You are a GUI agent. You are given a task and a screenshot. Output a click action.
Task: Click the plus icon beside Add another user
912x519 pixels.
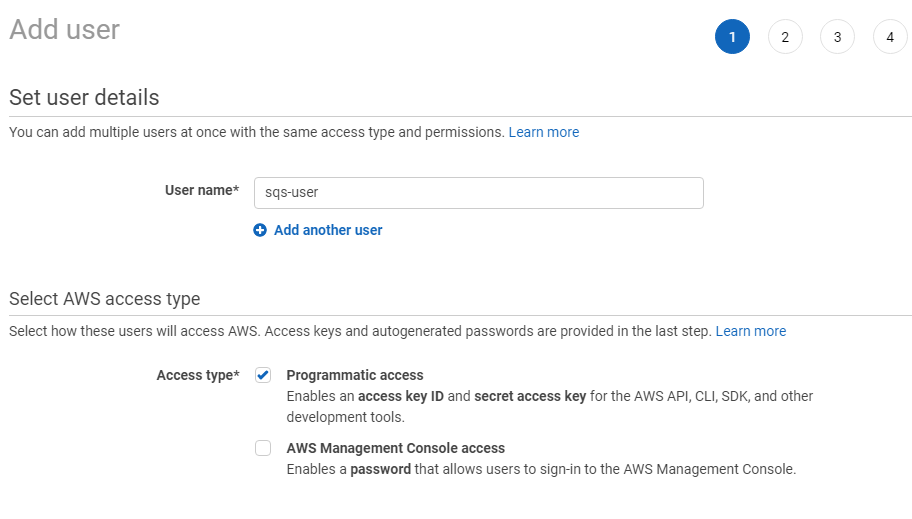click(260, 230)
